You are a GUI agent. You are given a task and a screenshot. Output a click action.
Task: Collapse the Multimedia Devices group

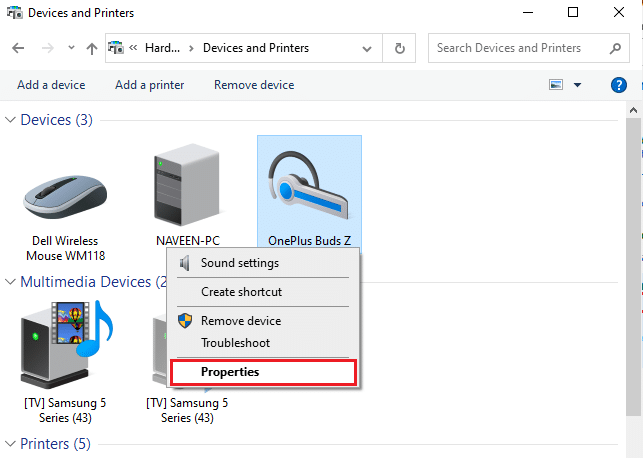point(11,282)
